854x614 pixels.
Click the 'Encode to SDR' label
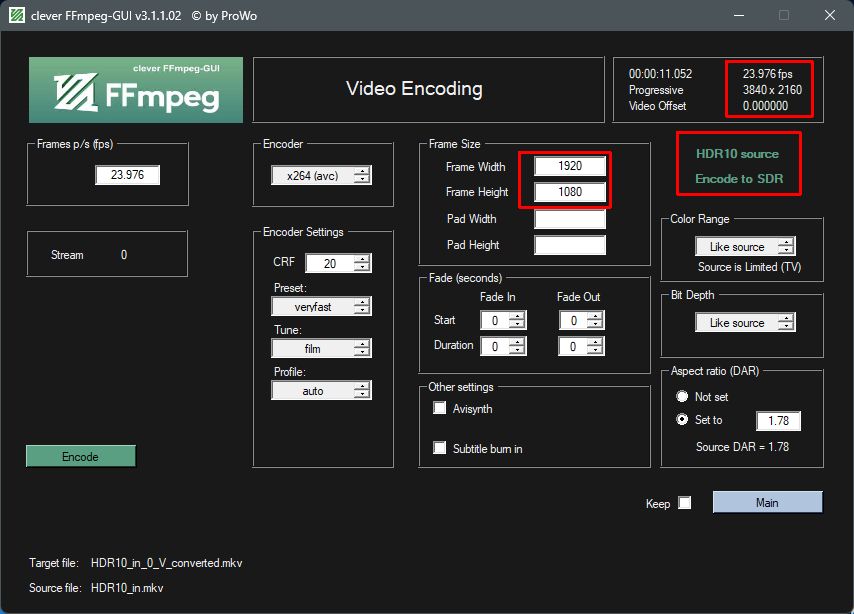tap(739, 179)
